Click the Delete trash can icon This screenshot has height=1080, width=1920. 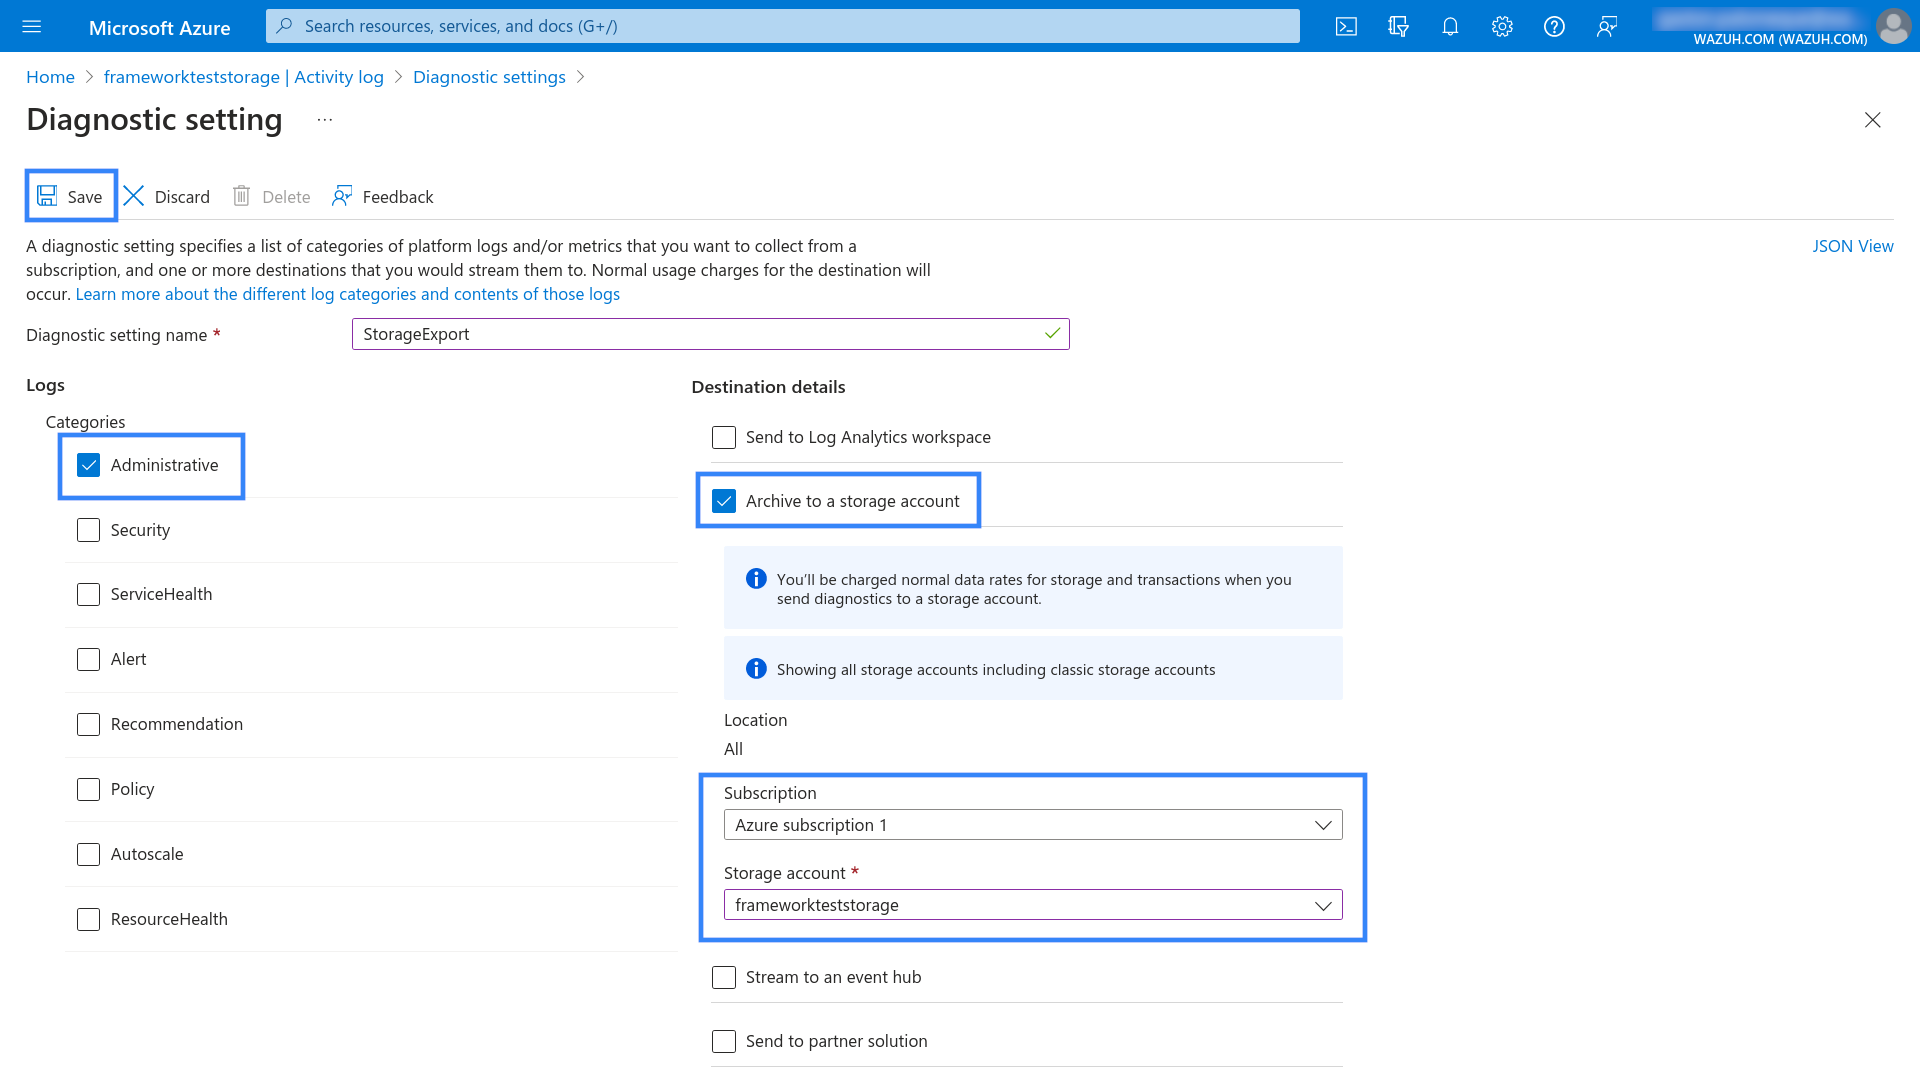click(x=241, y=195)
